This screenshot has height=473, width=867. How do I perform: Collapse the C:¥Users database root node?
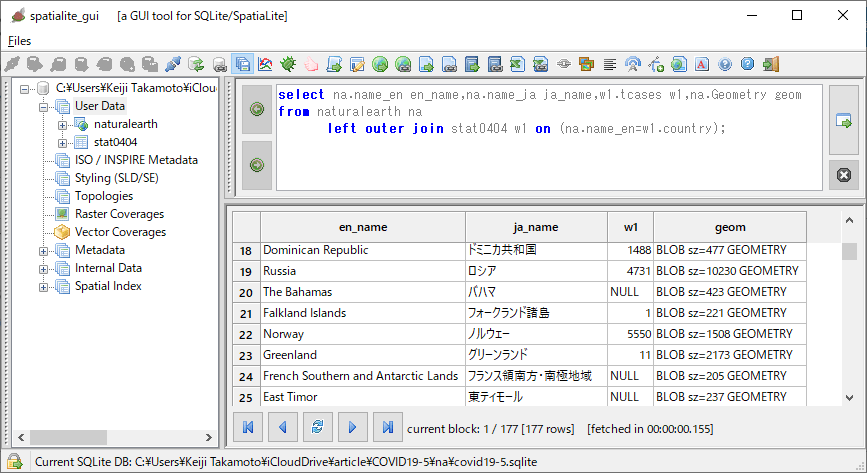24,89
